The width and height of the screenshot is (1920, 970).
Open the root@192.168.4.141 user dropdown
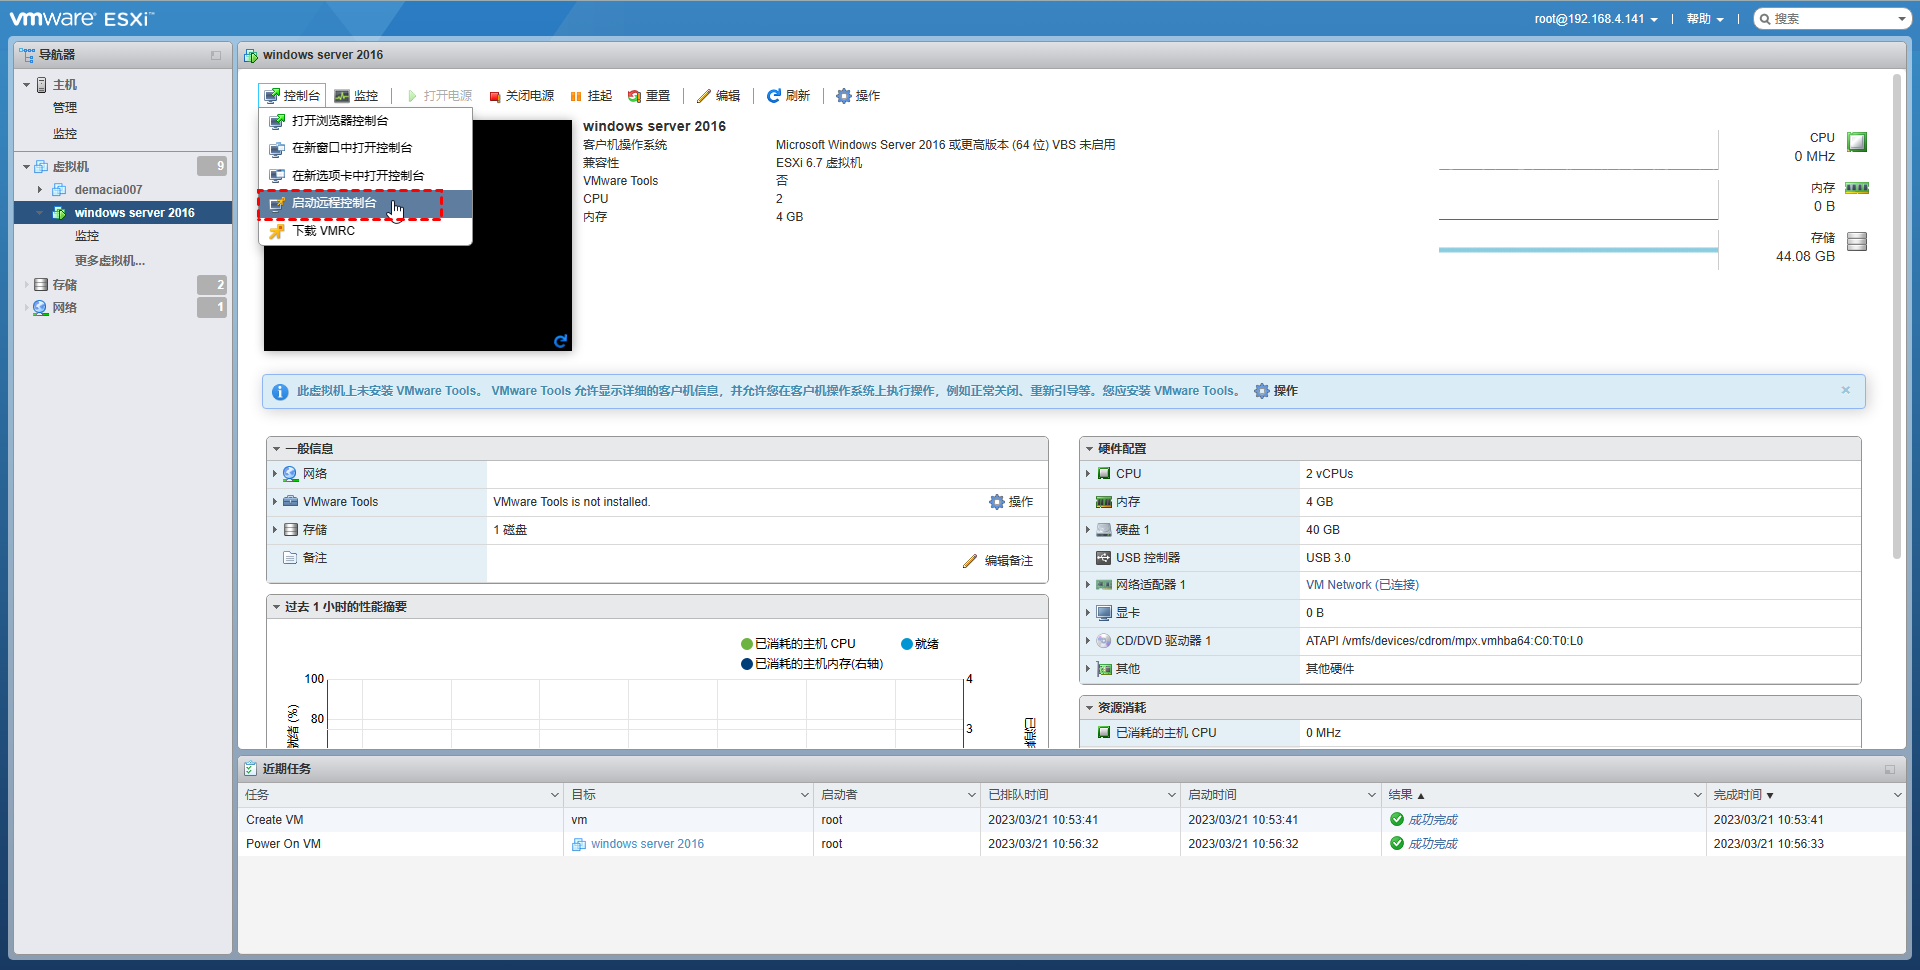(x=1596, y=19)
